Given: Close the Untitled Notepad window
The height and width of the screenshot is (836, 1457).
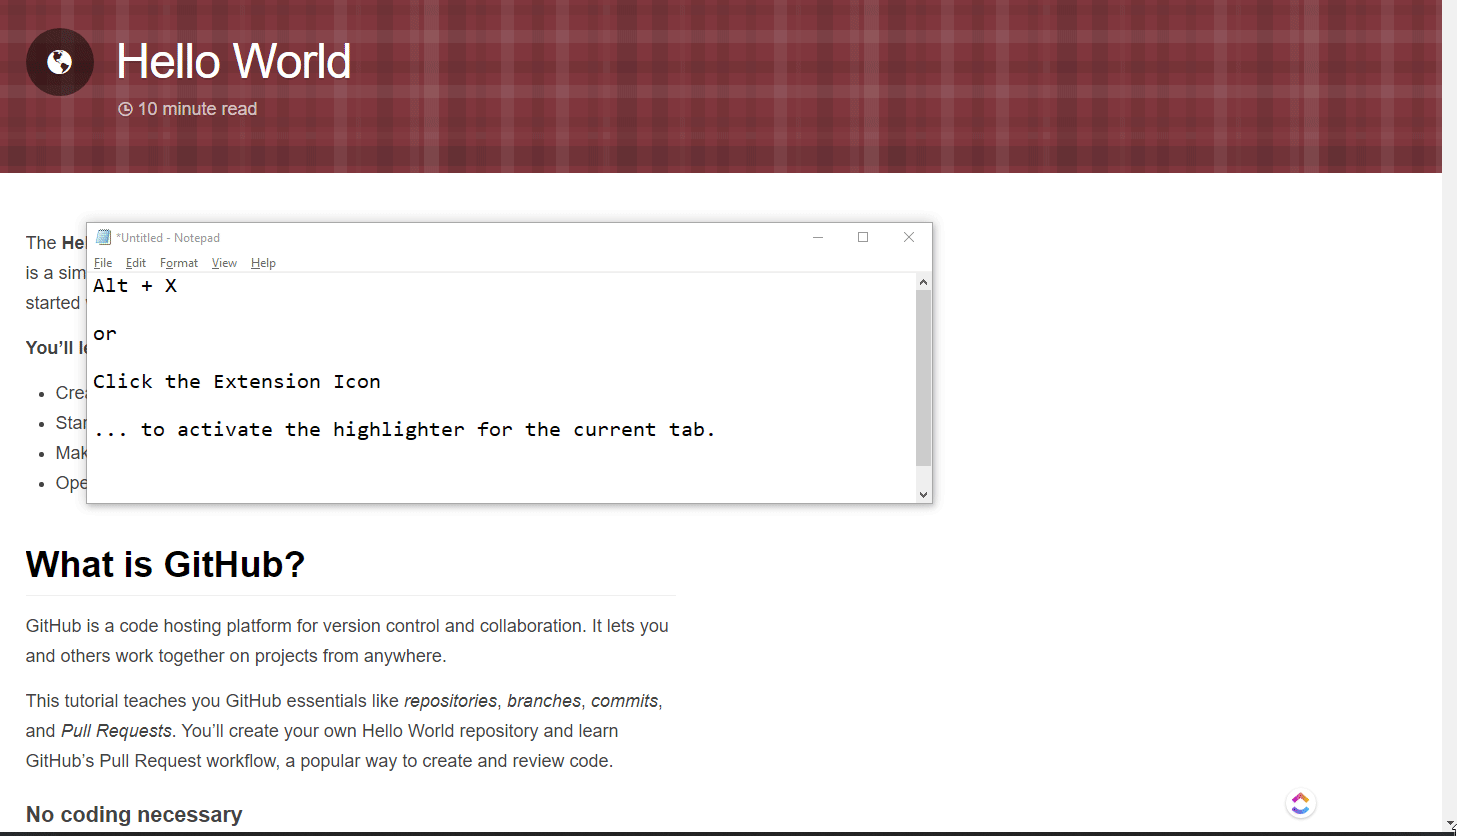Looking at the screenshot, I should click(x=909, y=238).
